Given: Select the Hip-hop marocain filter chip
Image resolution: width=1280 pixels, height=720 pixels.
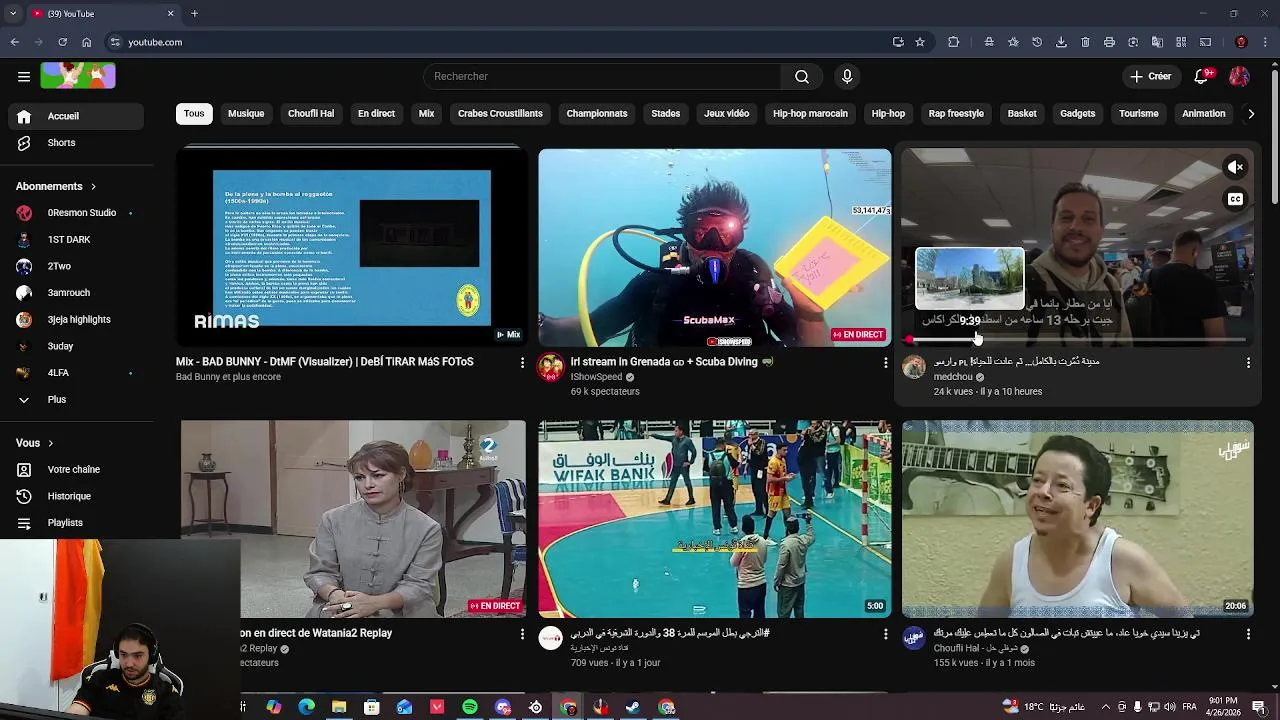Looking at the screenshot, I should (x=810, y=114).
